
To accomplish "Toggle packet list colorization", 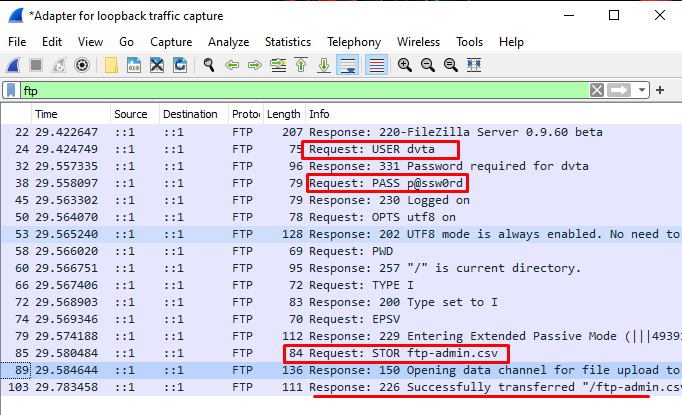I will pyautogui.click(x=376, y=65).
